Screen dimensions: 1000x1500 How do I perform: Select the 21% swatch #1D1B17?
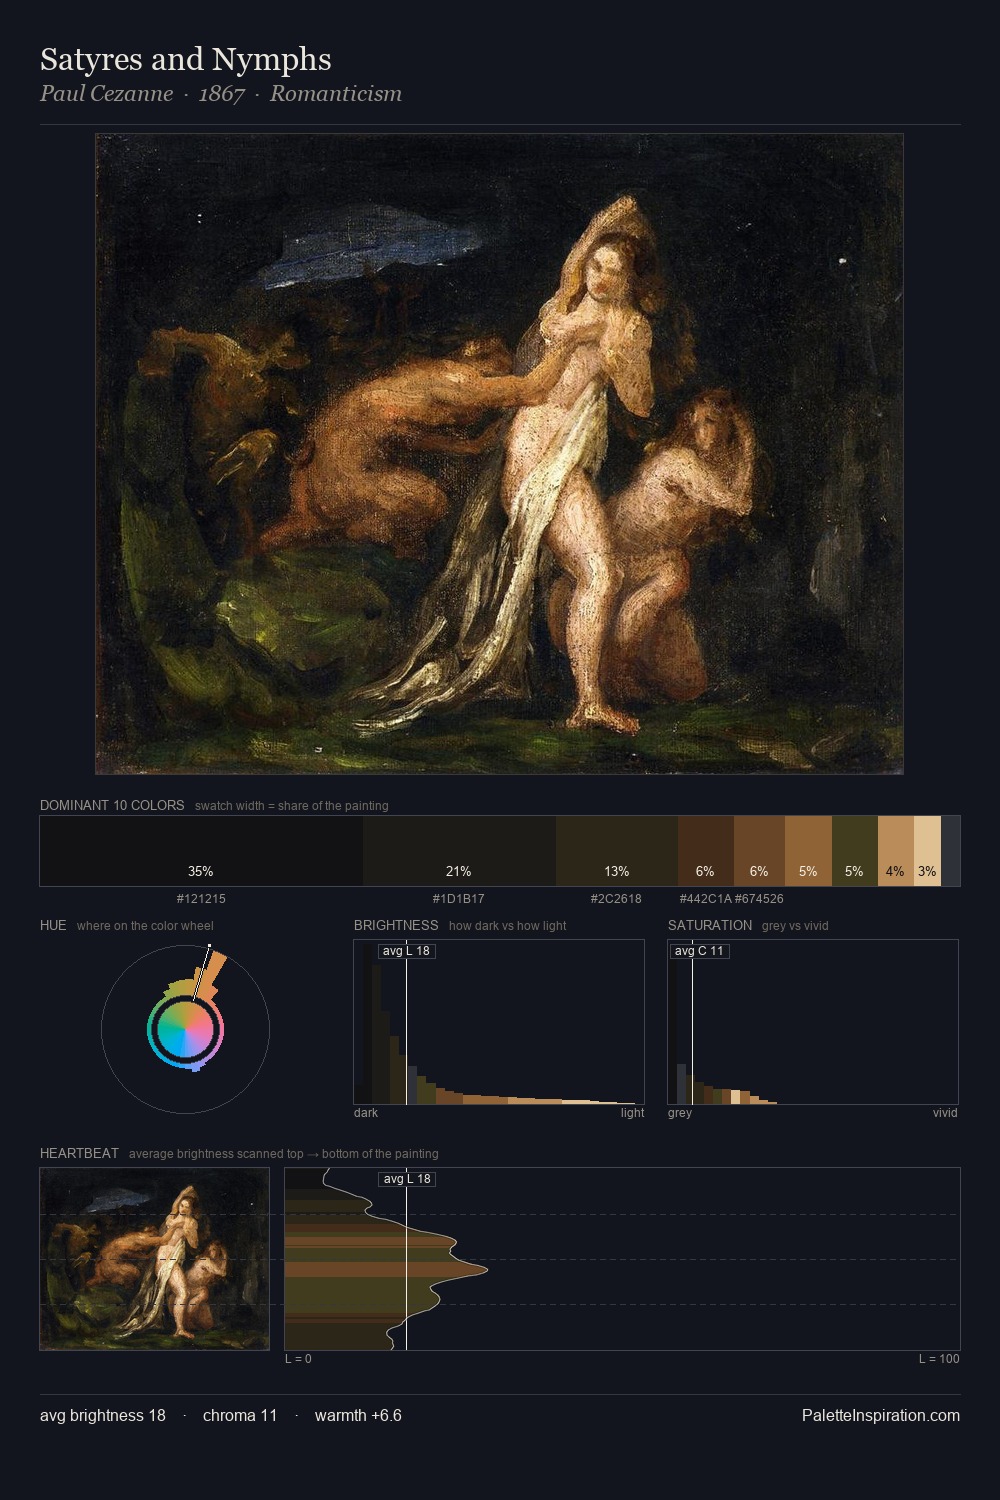click(459, 851)
